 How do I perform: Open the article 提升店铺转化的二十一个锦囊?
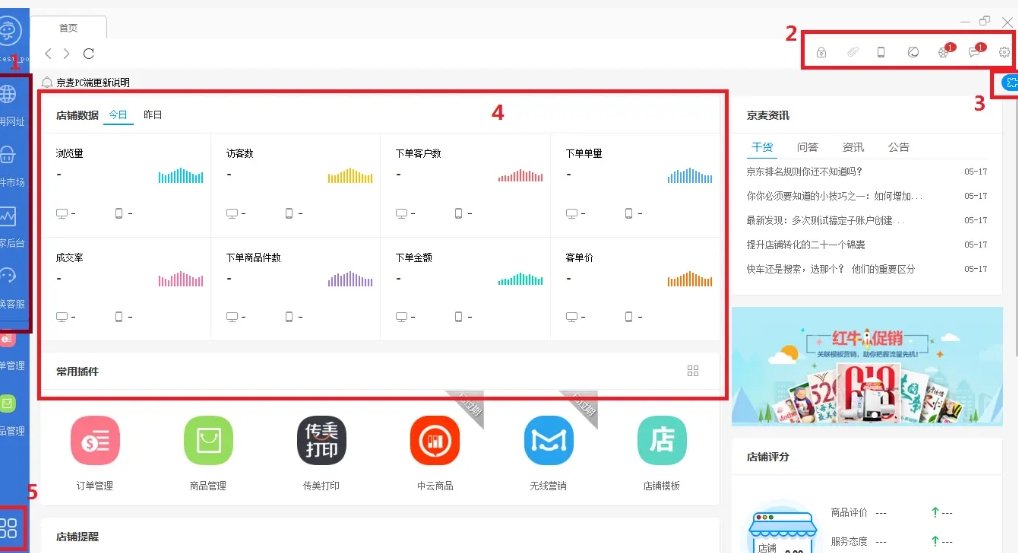click(x=806, y=244)
